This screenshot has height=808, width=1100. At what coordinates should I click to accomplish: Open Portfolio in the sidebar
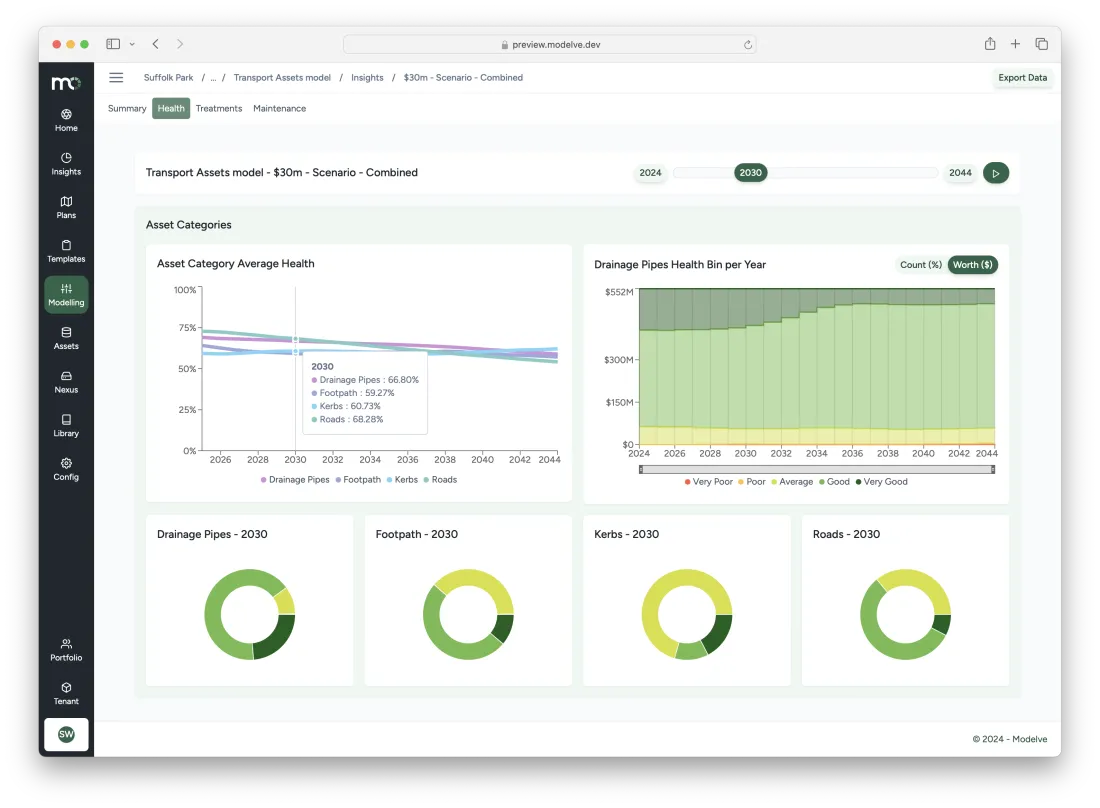click(x=66, y=649)
